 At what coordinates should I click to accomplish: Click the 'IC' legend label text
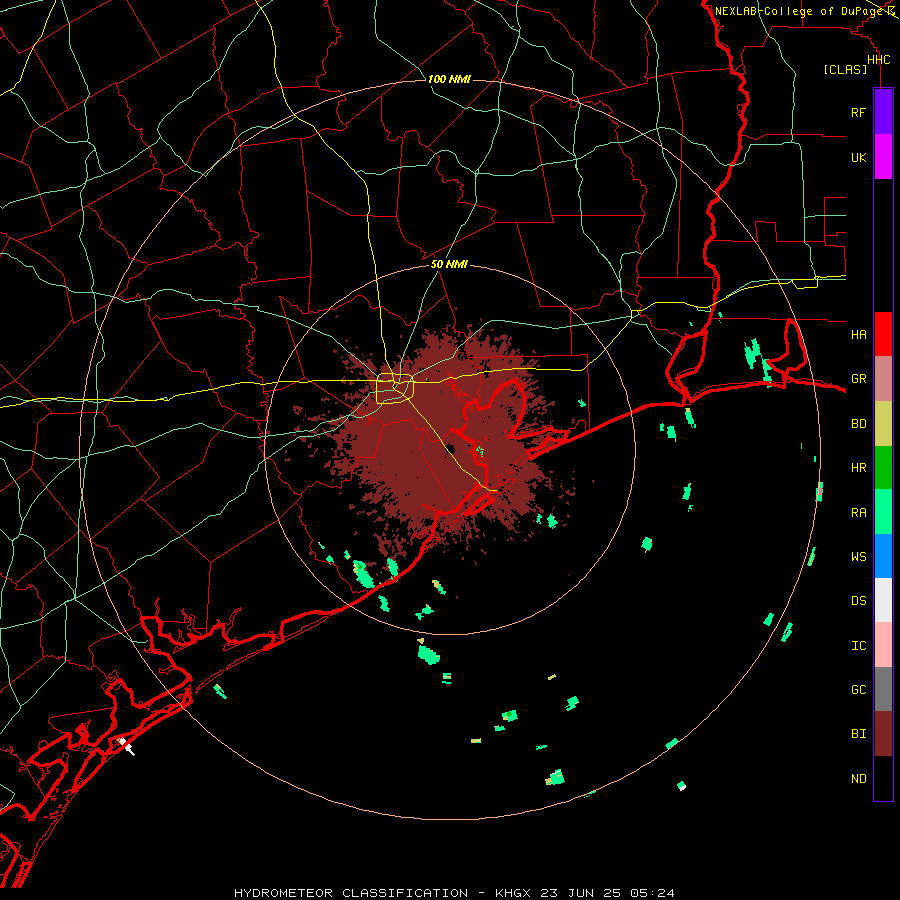(x=858, y=646)
